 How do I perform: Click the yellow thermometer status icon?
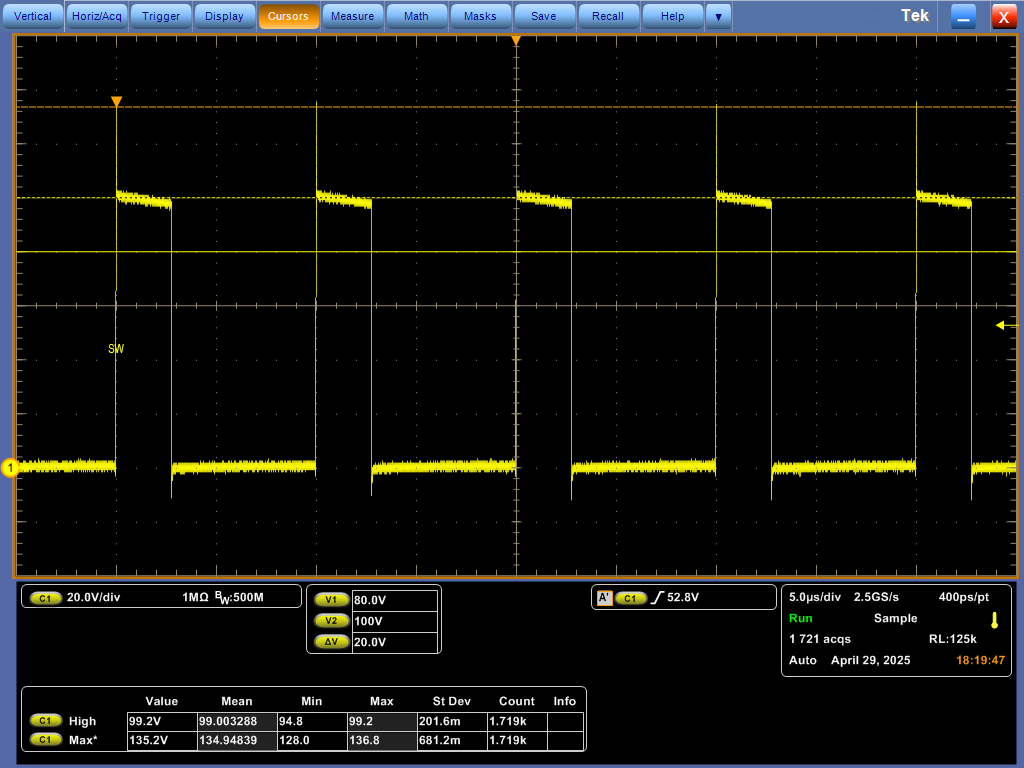pos(994,620)
